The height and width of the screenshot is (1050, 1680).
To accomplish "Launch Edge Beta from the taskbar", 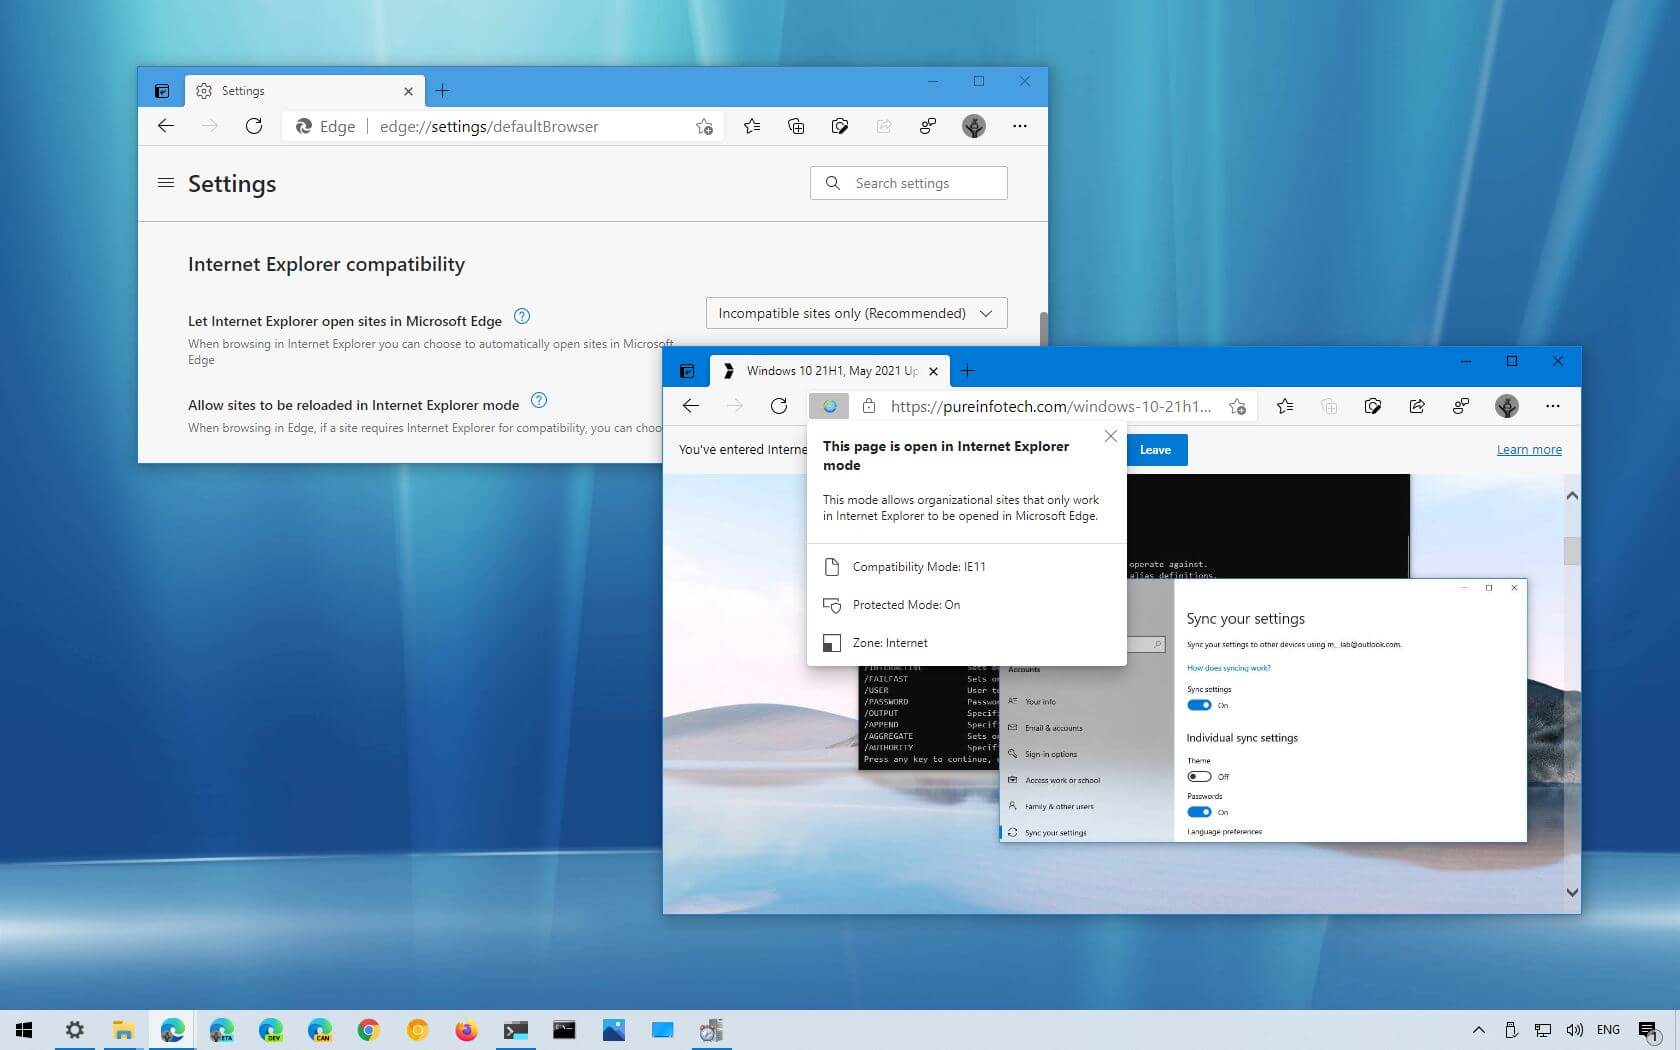I will tap(222, 1029).
